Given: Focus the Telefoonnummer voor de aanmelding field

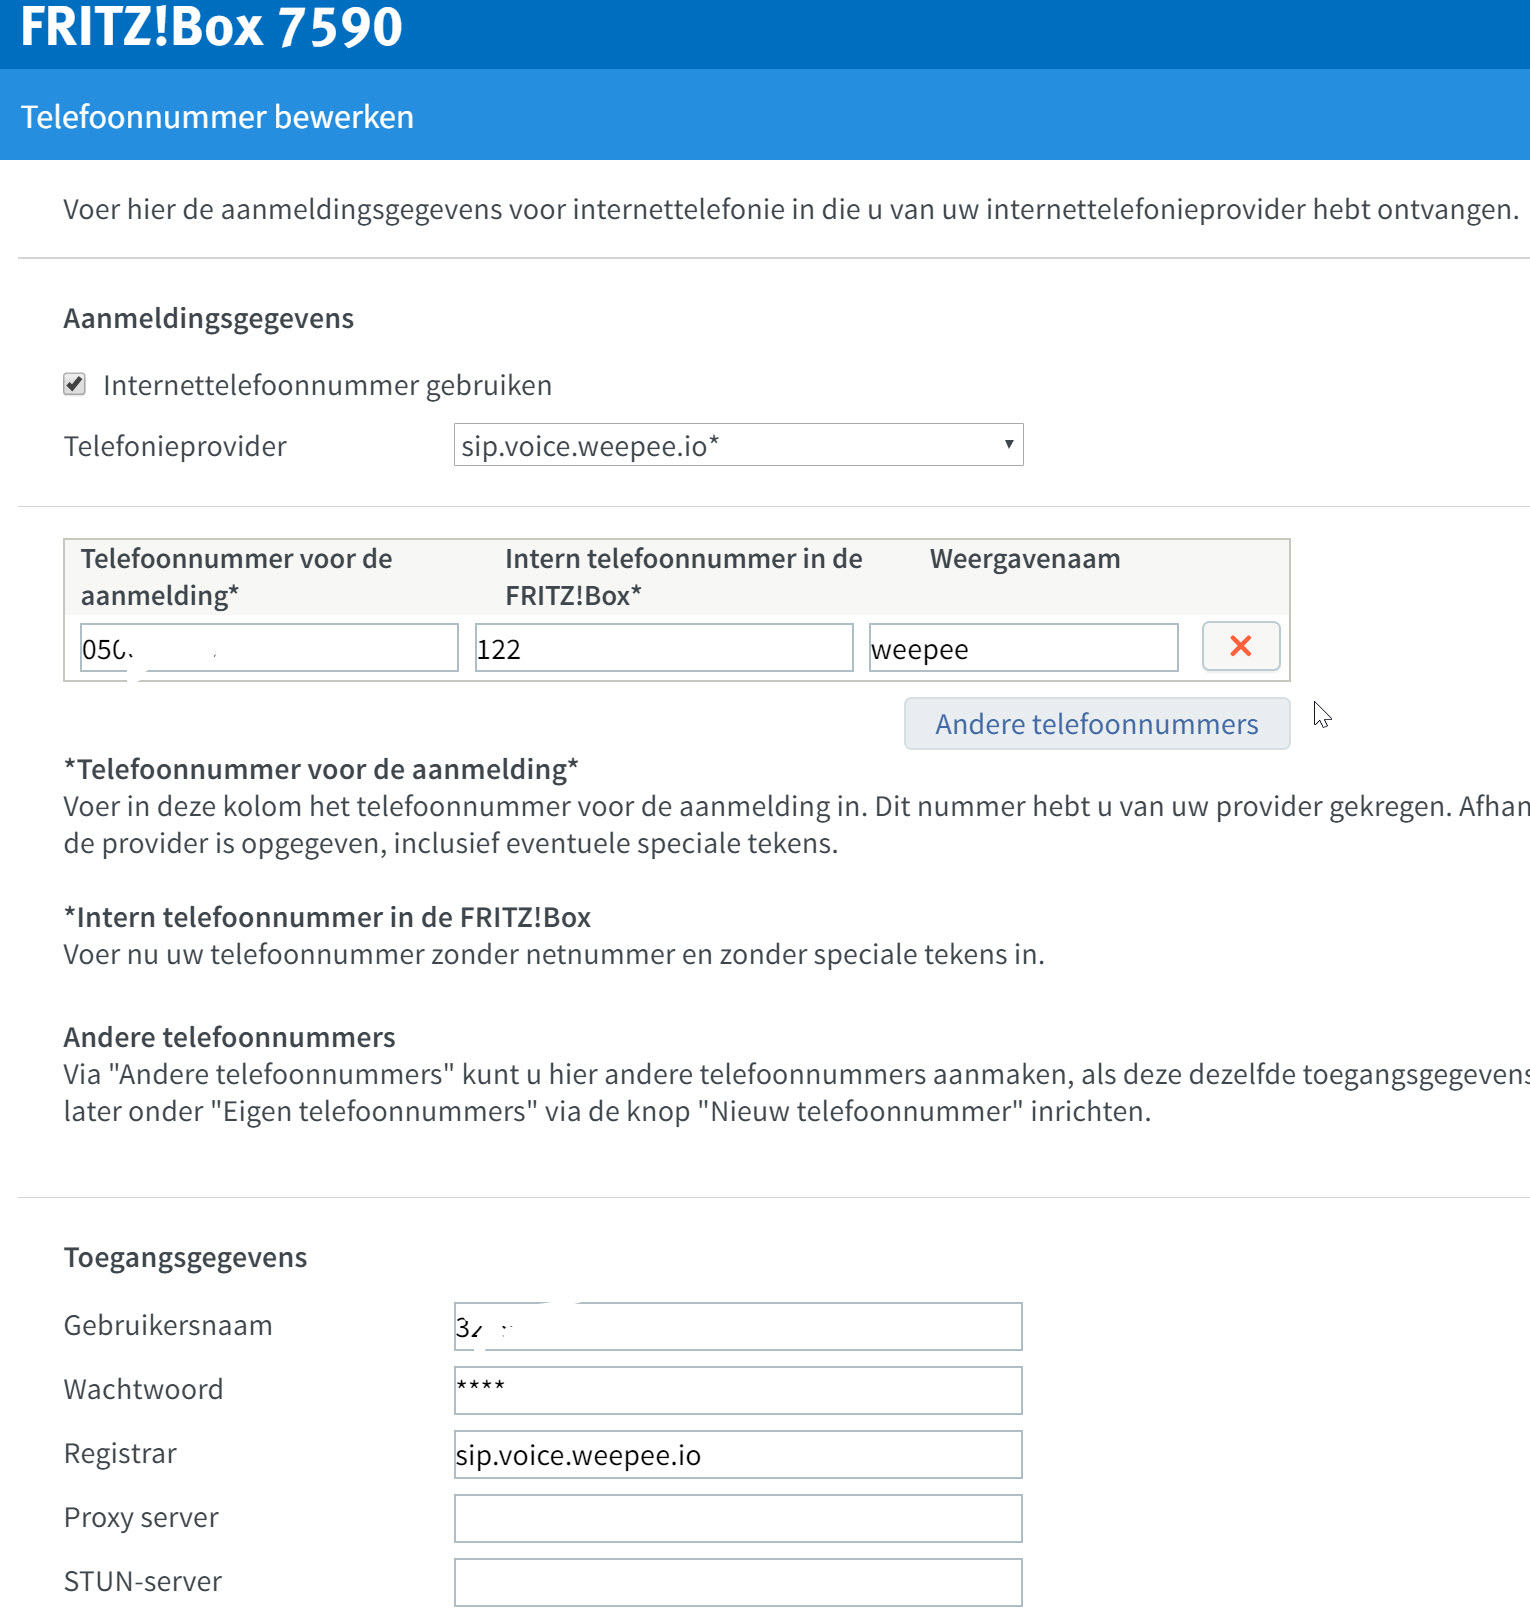Looking at the screenshot, I should 269,649.
